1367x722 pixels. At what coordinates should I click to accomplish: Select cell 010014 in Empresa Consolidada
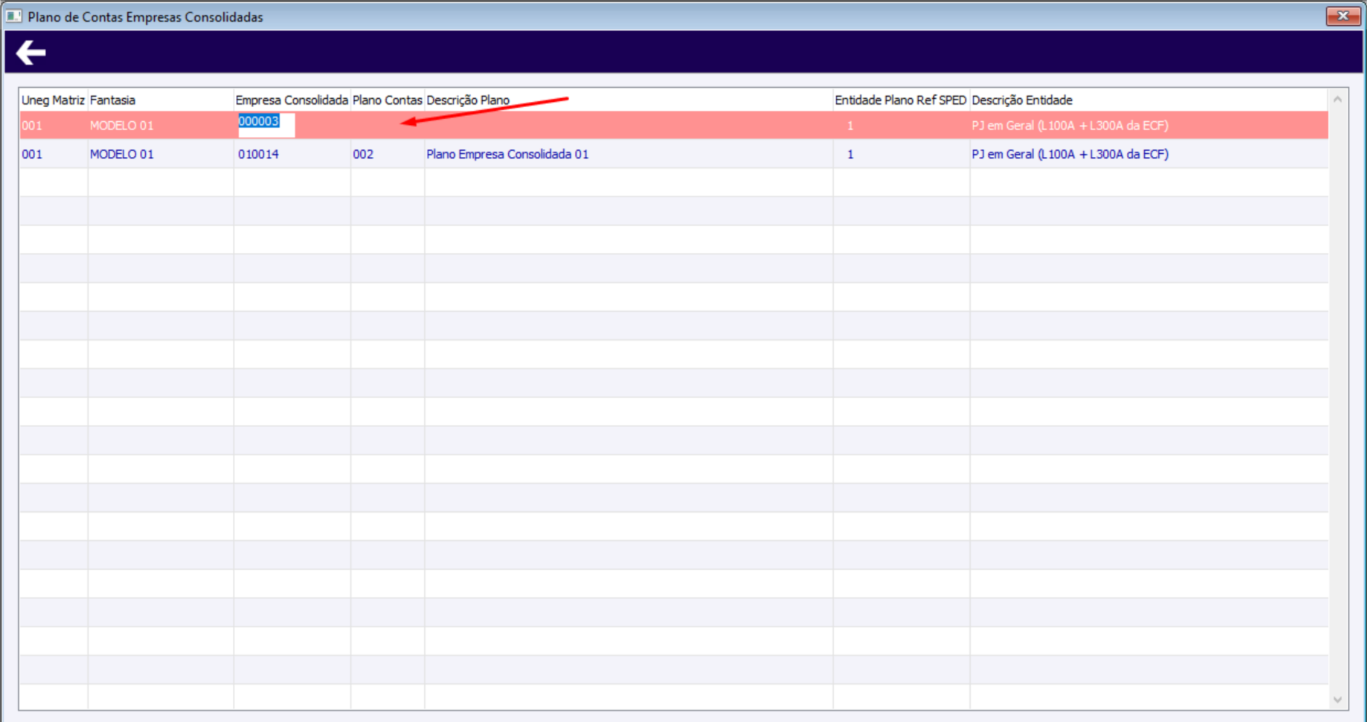point(292,155)
